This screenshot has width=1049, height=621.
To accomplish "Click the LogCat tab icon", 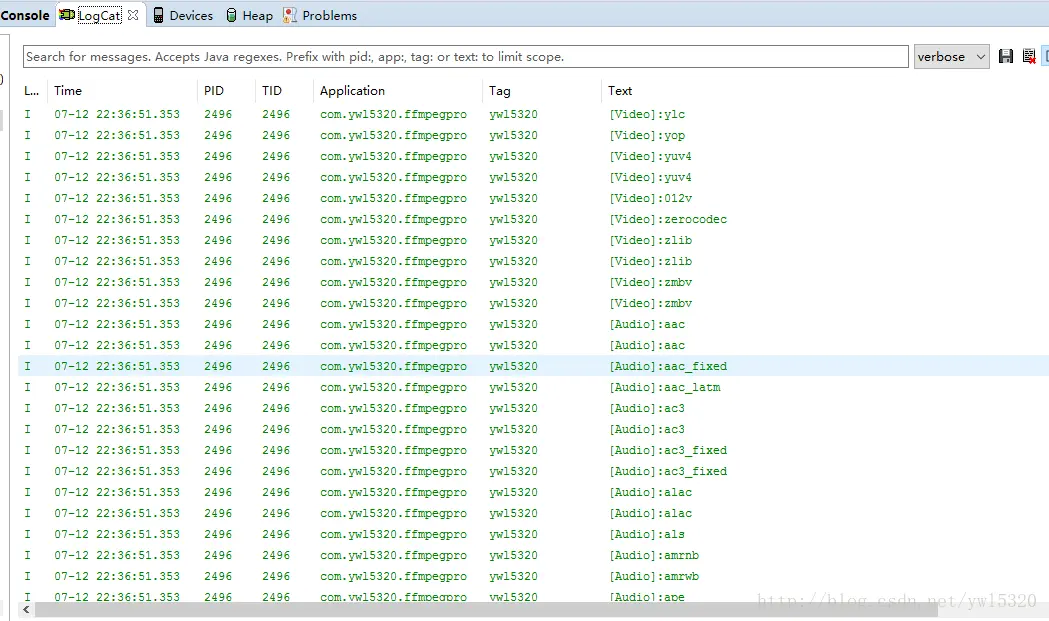I will pyautogui.click(x=67, y=15).
